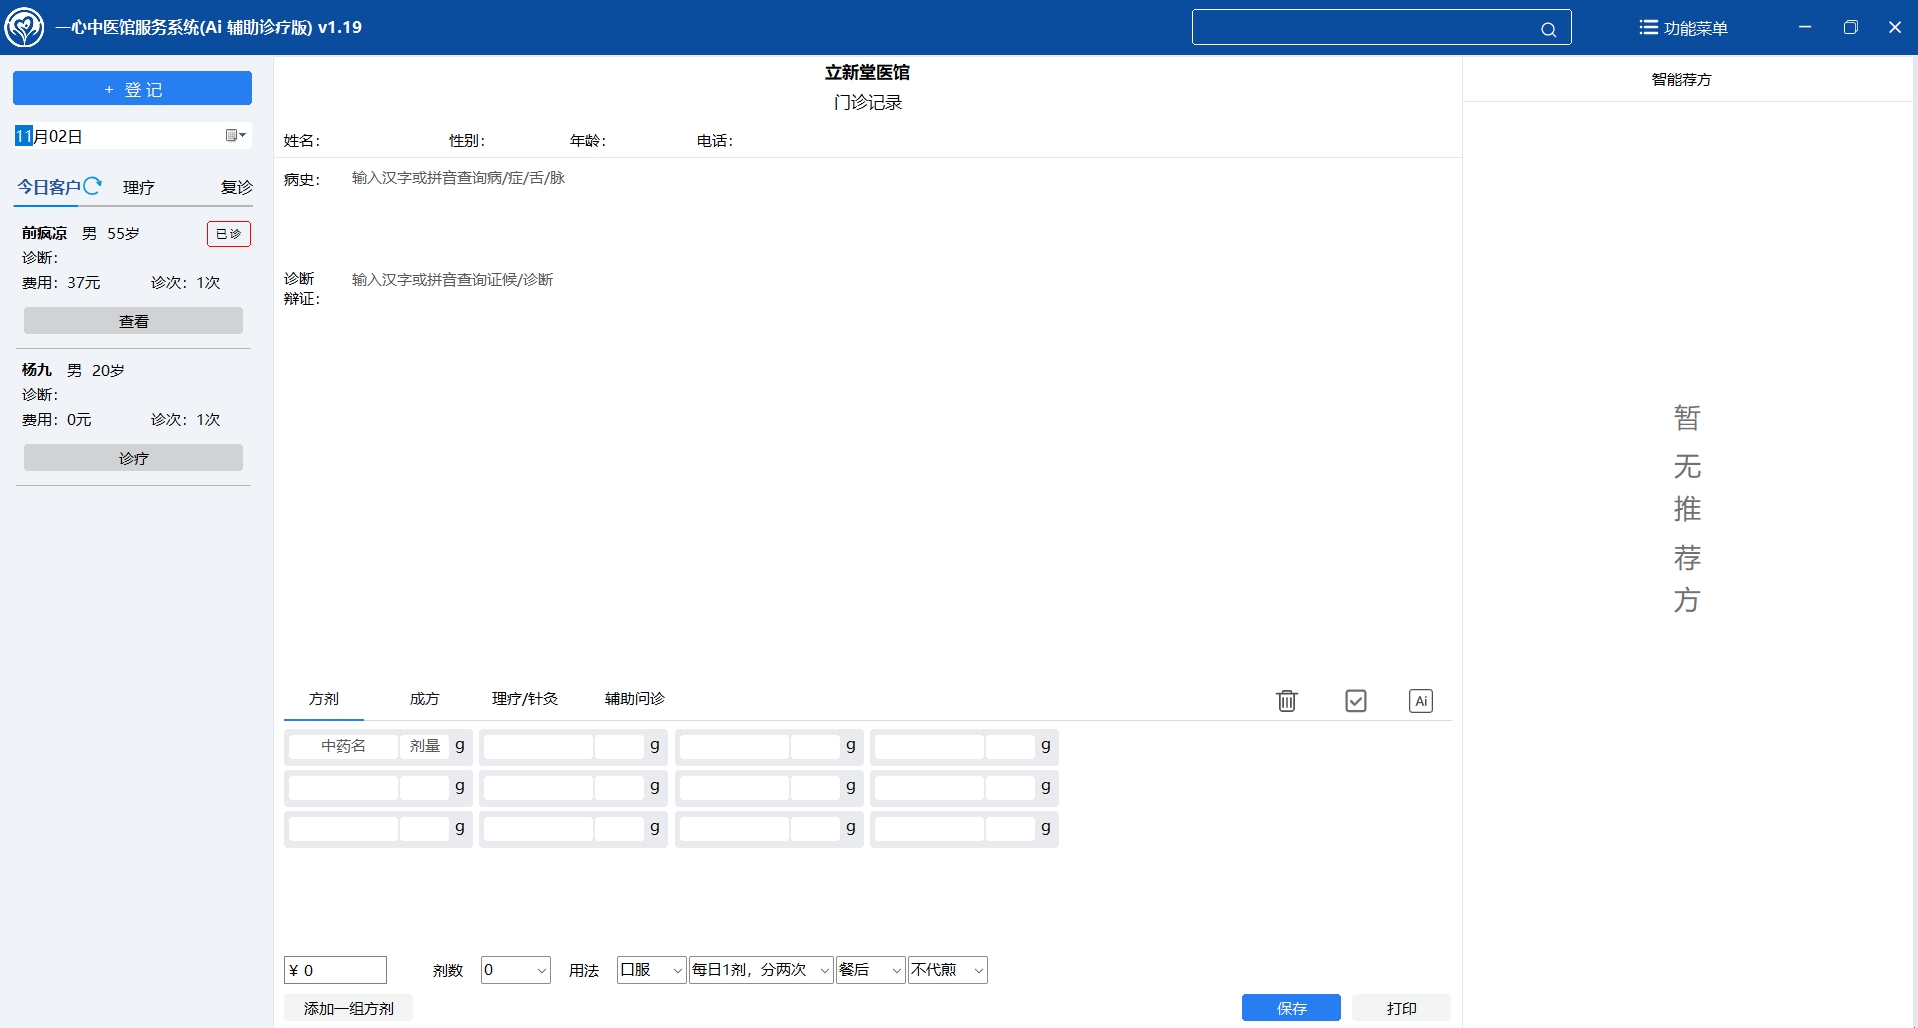This screenshot has height=1028, width=1918.
Task: Open the 功能菜单 menu icon
Action: 1647,26
